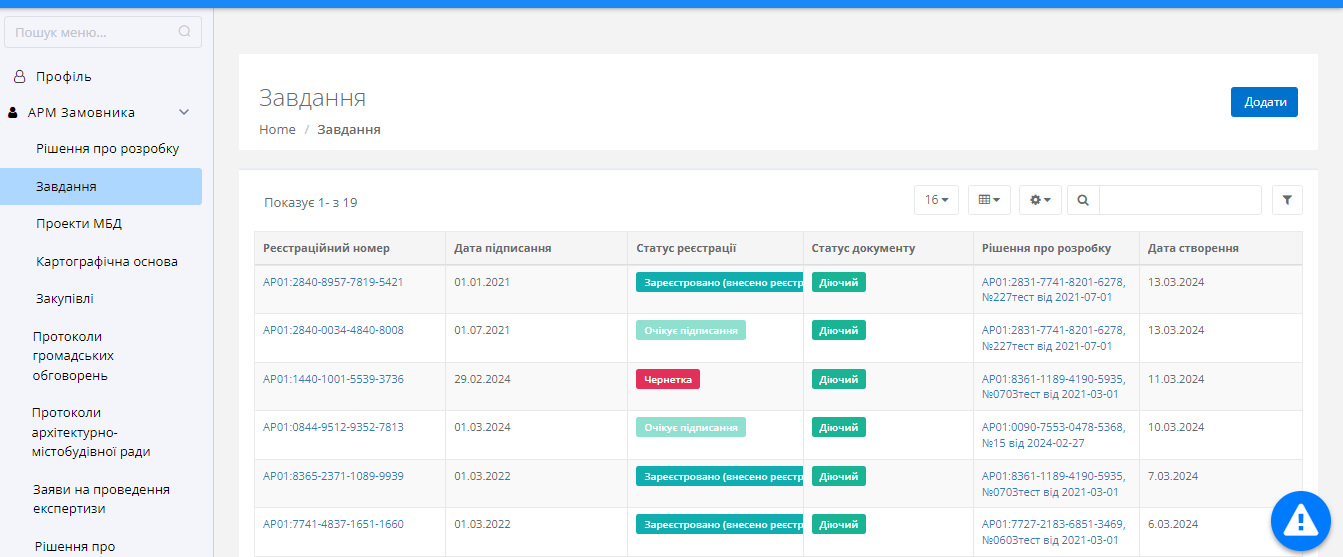
Task: Click the Home breadcrumb link
Action: [277, 129]
